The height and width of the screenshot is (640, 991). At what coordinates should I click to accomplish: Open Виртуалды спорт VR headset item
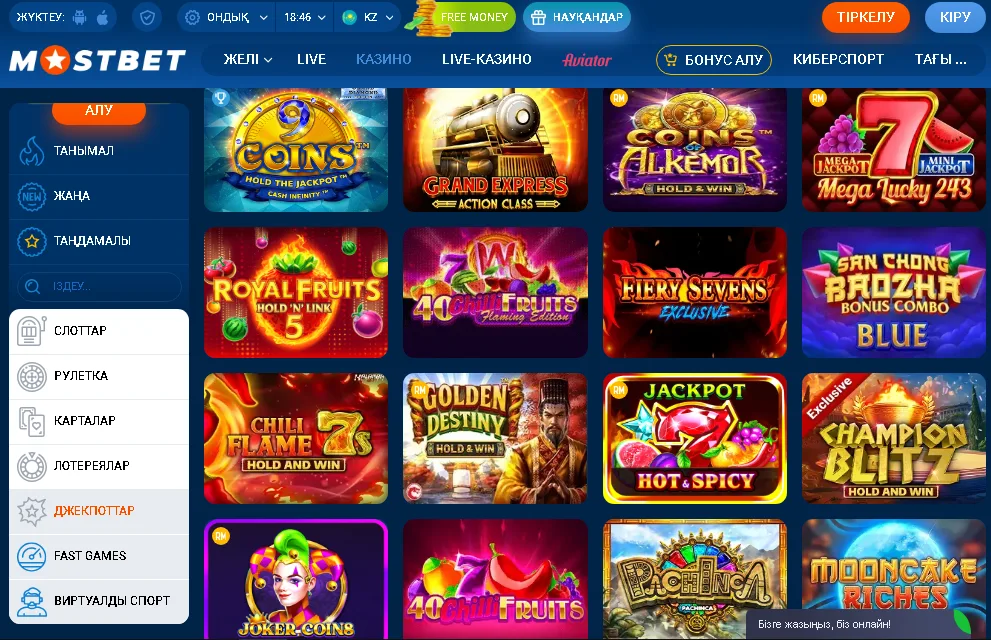(99, 601)
